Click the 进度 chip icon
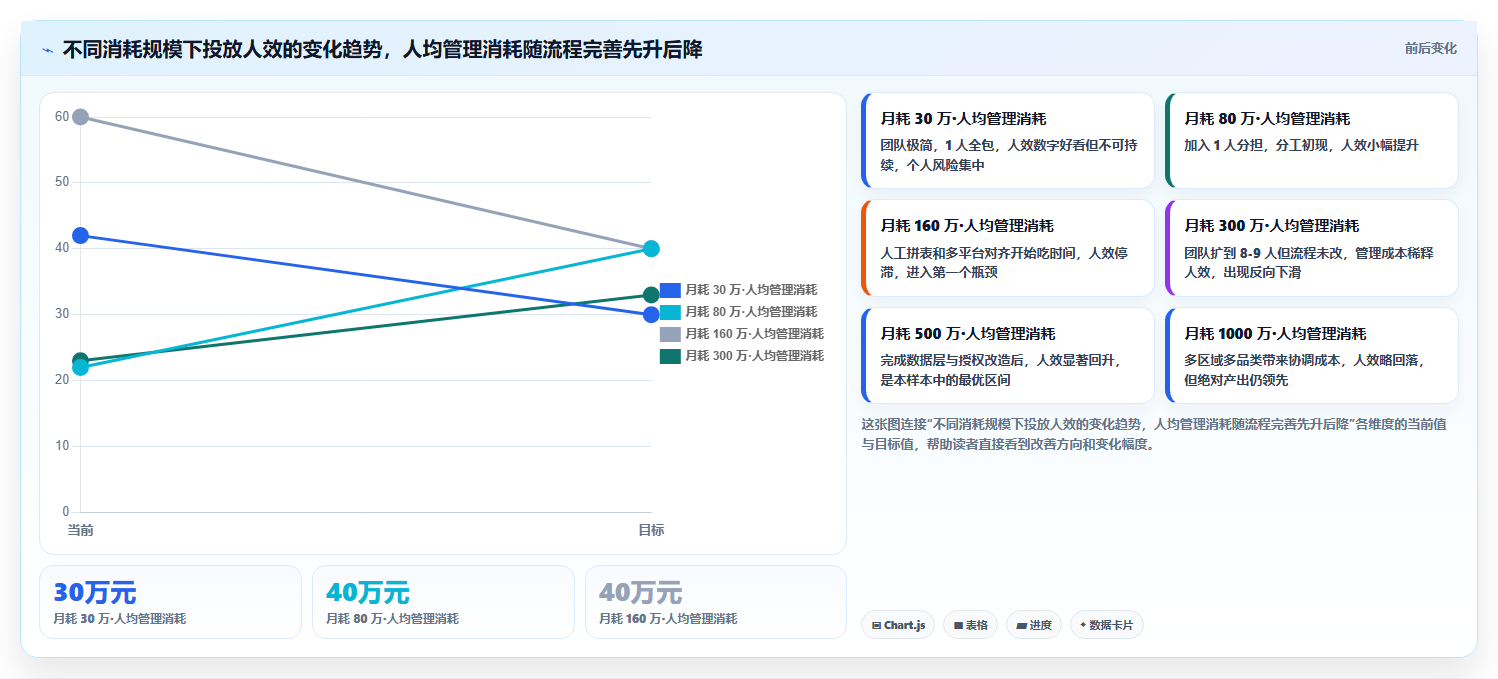Viewport: 1498px width, 679px height. 1021,626
